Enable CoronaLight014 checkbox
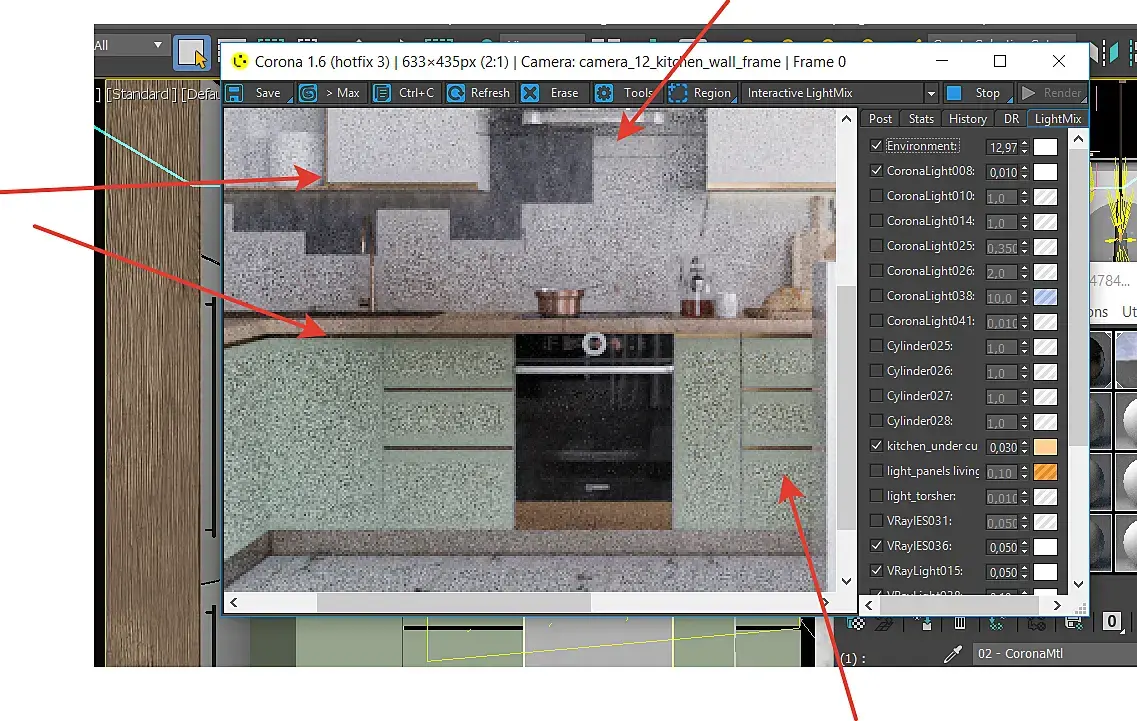Image resolution: width=1137 pixels, height=721 pixels. coord(876,221)
